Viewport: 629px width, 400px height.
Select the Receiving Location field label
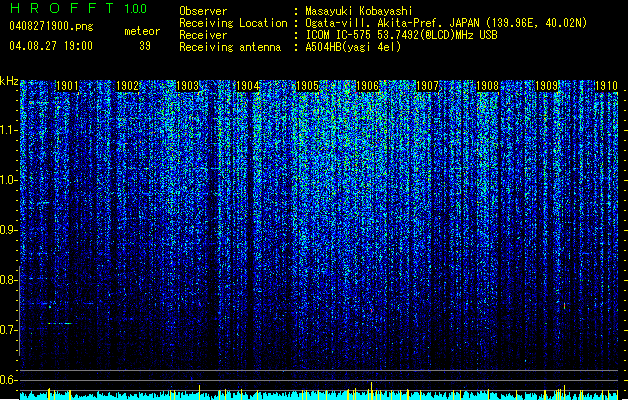(233, 23)
